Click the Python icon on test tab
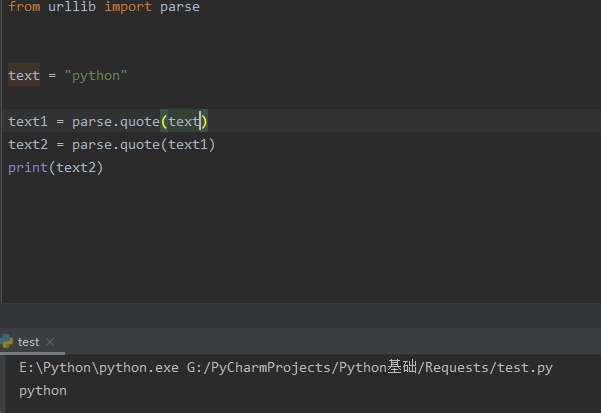 point(7,341)
